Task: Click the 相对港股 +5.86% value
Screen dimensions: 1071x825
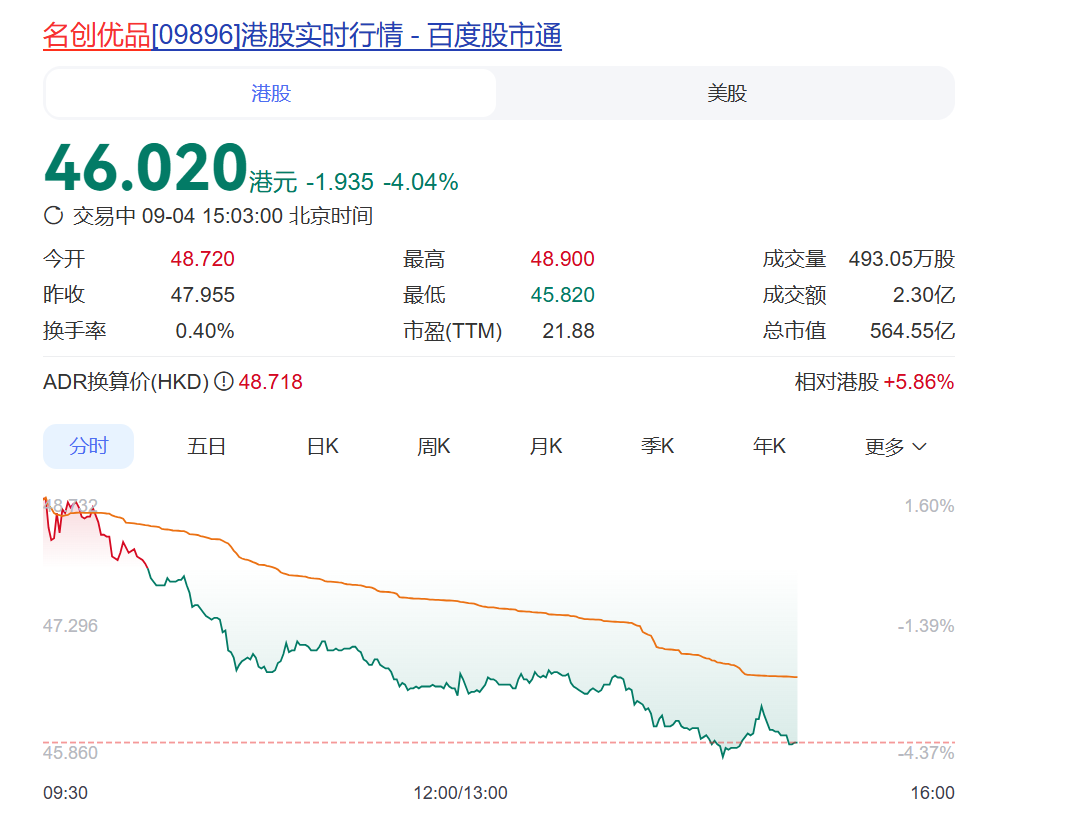Action: (x=919, y=382)
